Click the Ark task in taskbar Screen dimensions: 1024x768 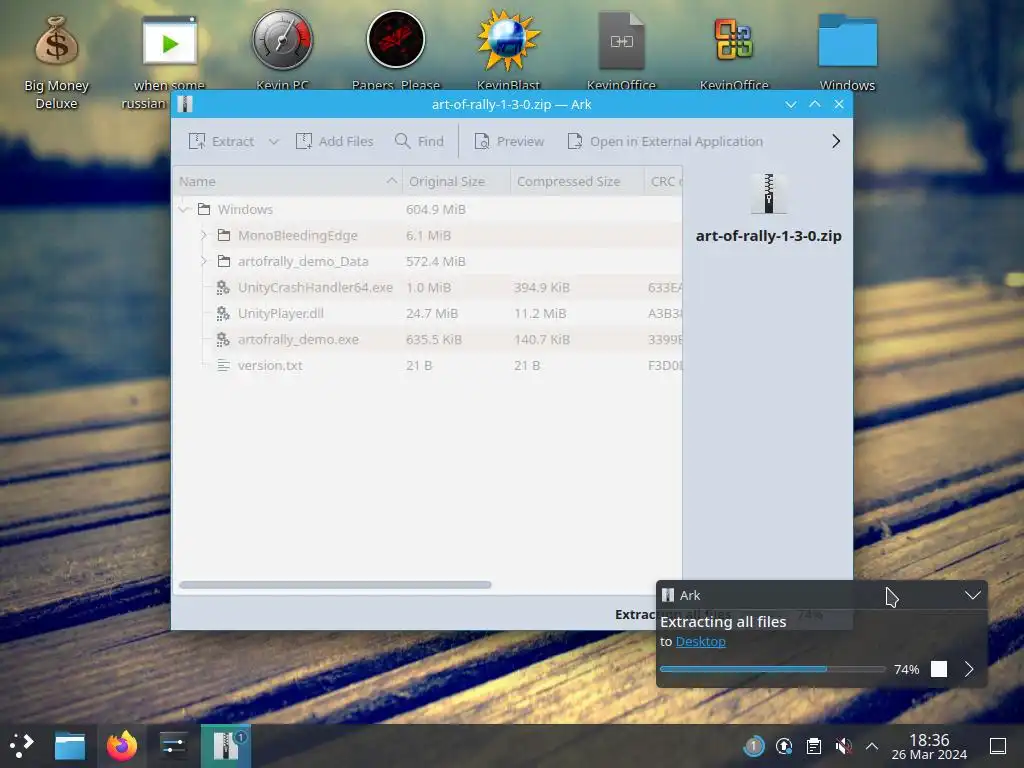click(x=225, y=746)
